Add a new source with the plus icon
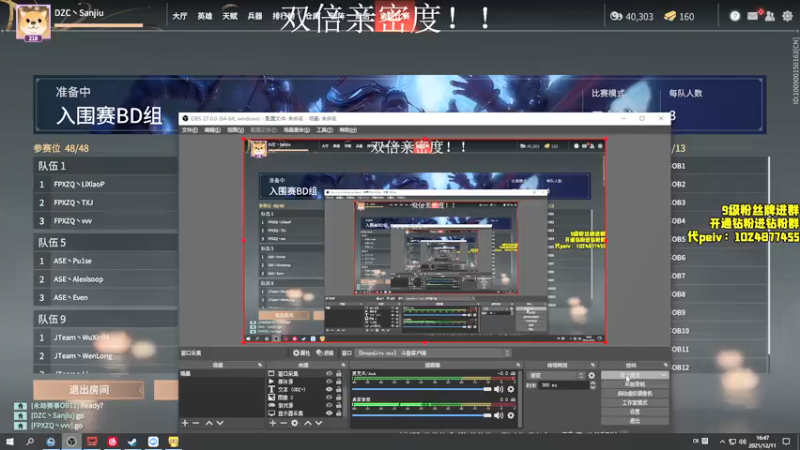 pyautogui.click(x=272, y=423)
